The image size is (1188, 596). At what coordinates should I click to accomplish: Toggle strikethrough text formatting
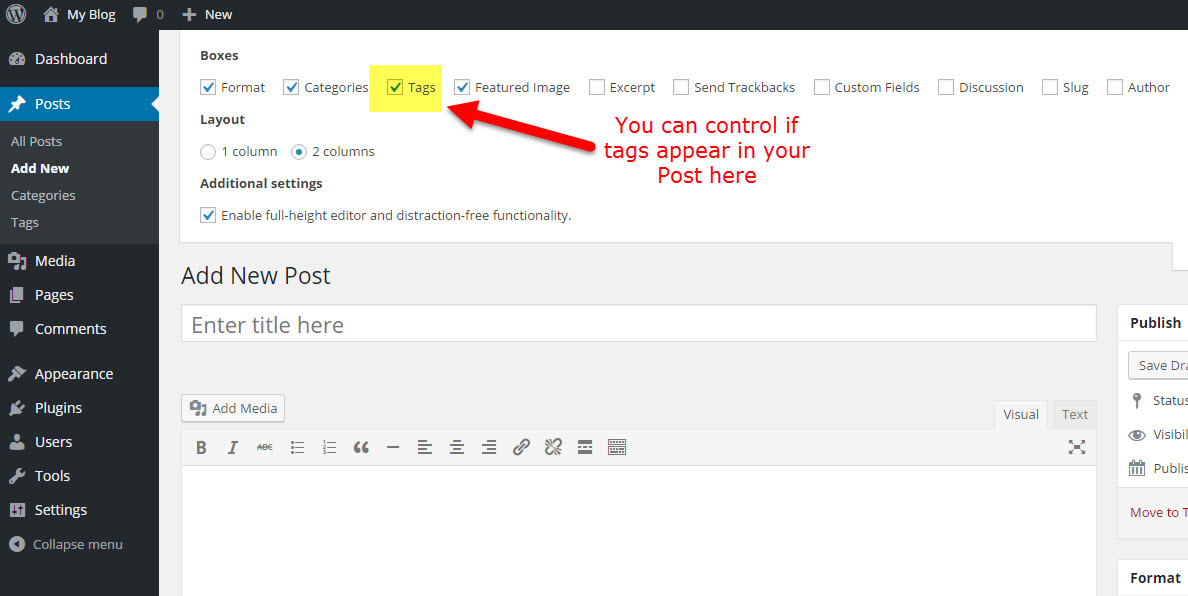(x=265, y=448)
